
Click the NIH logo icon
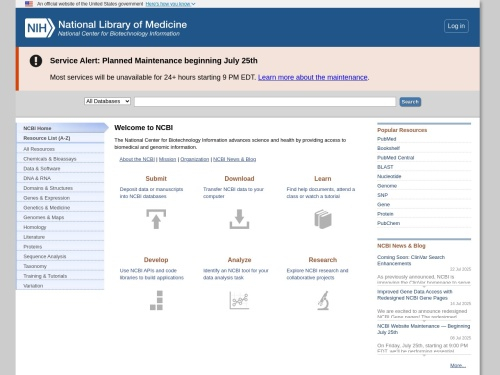tap(40, 28)
